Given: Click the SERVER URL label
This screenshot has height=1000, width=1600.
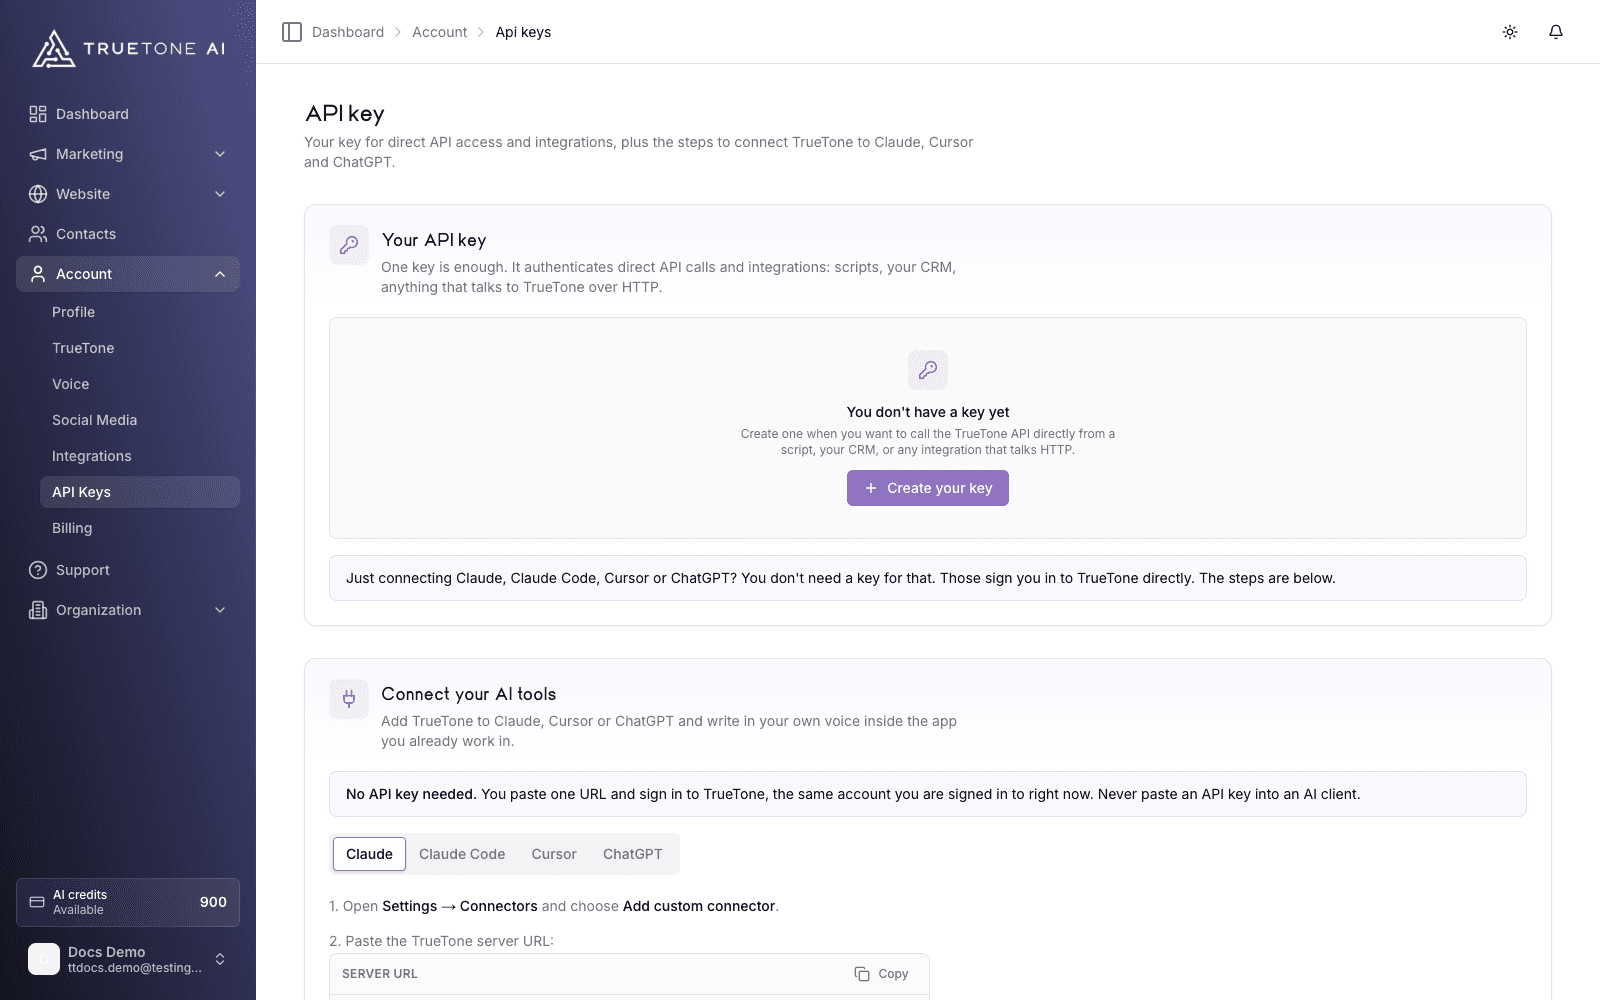Looking at the screenshot, I should tap(380, 974).
